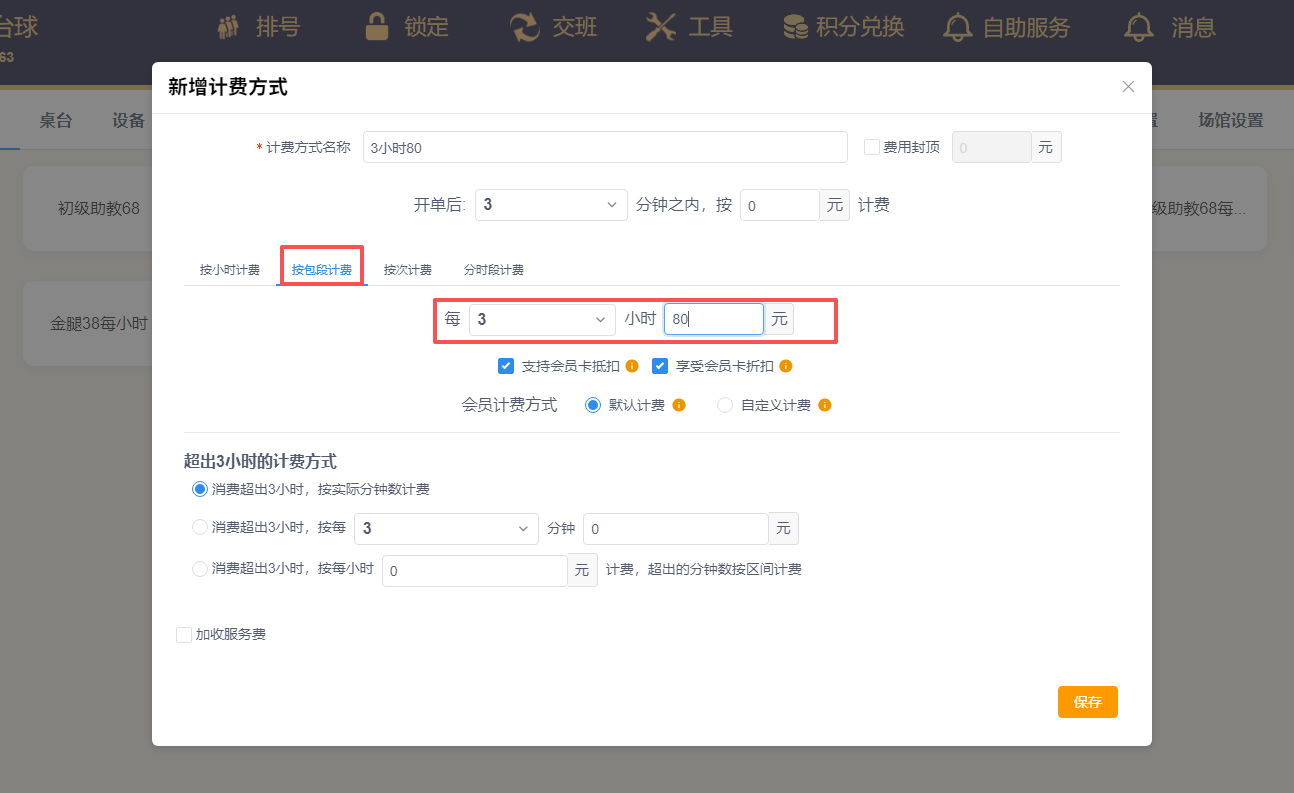Select the 自定义计费 radio button
Screen dimensions: 1294x793
(x=725, y=405)
